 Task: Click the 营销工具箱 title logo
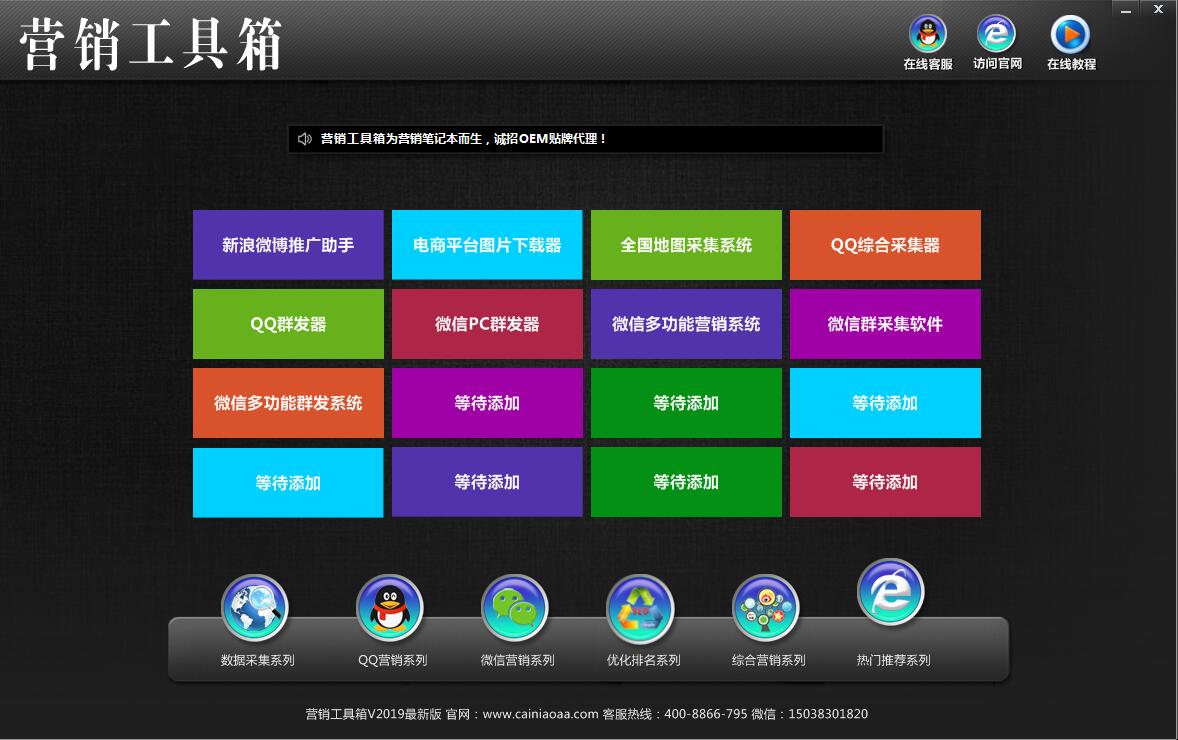[x=151, y=44]
